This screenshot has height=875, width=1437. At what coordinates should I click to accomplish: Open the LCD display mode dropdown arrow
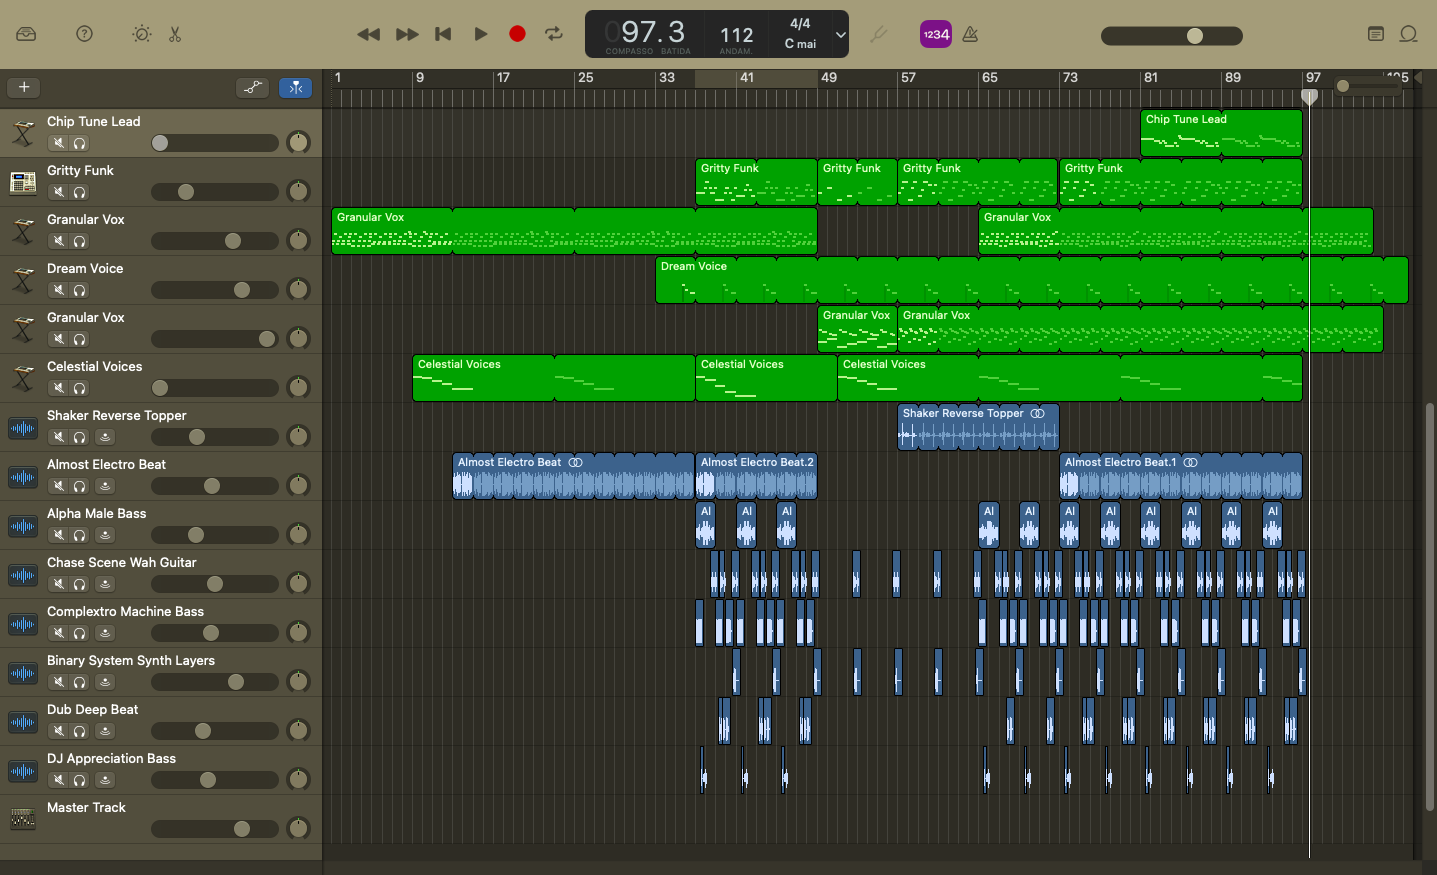click(x=840, y=35)
